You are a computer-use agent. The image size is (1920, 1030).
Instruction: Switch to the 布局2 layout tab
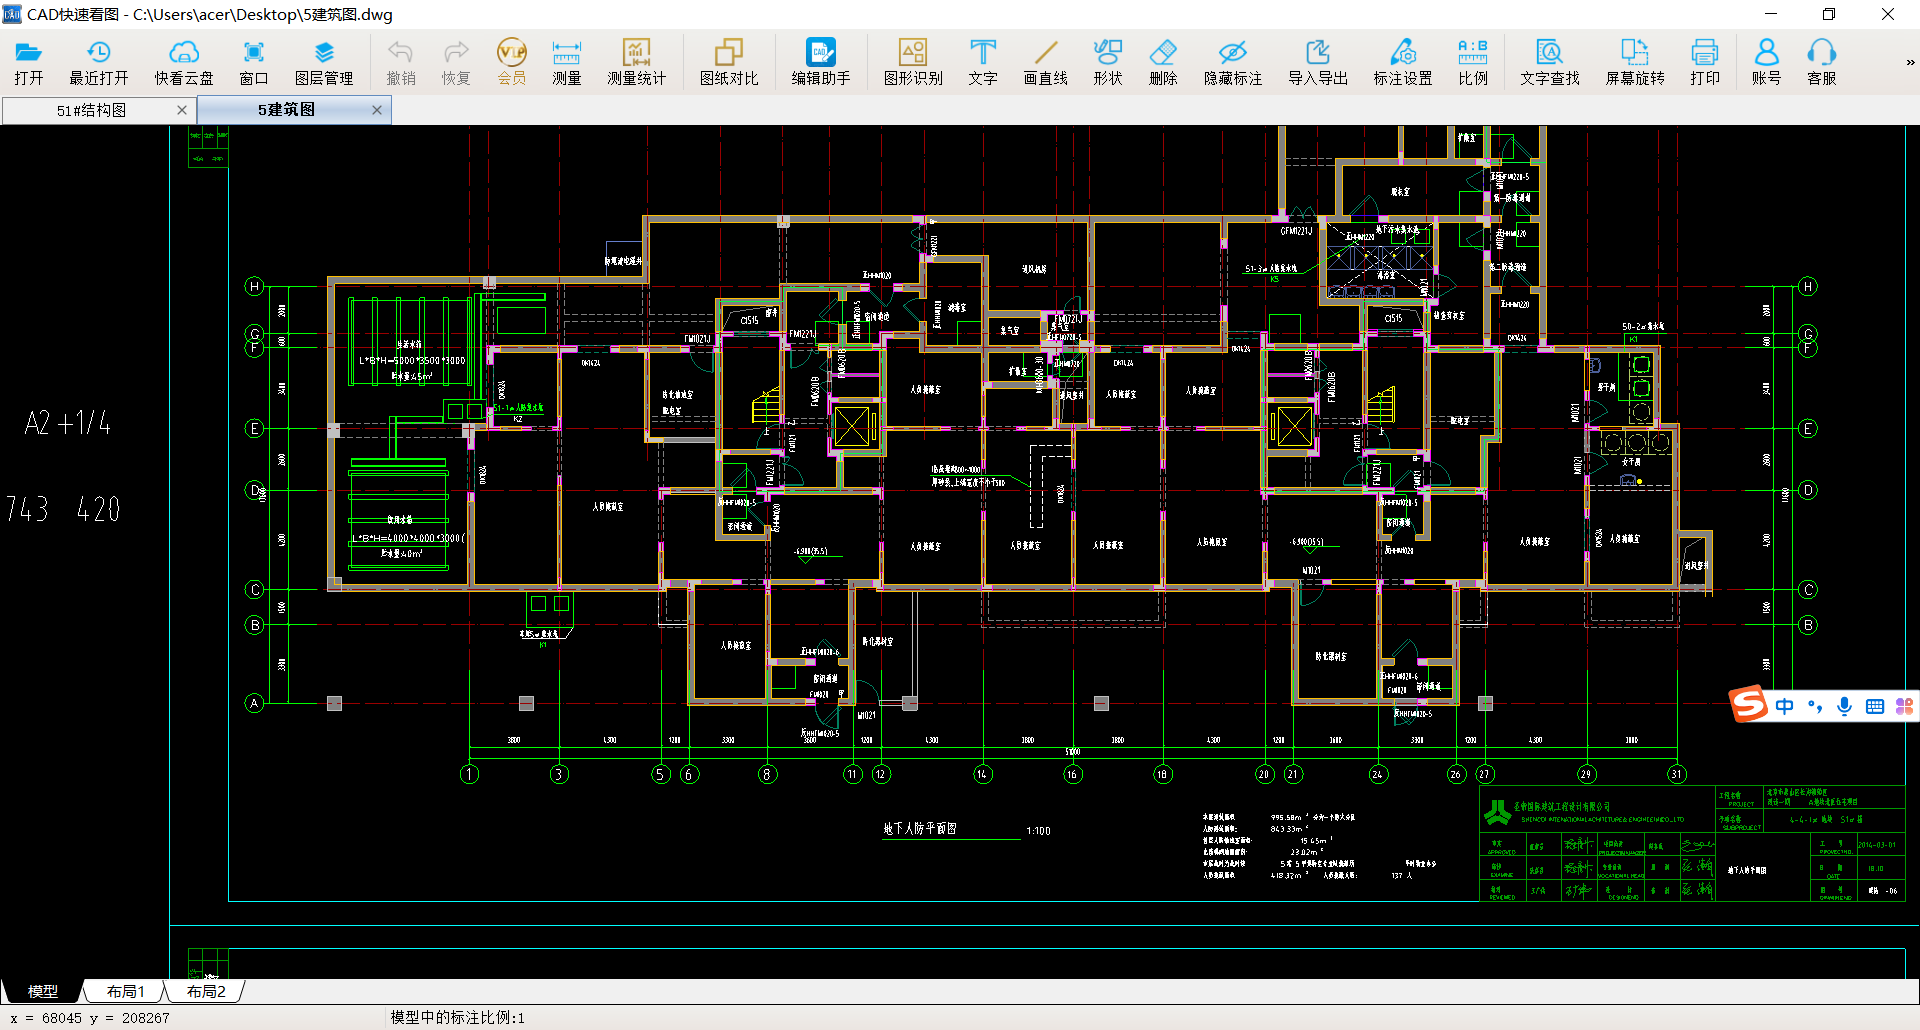coord(206,991)
